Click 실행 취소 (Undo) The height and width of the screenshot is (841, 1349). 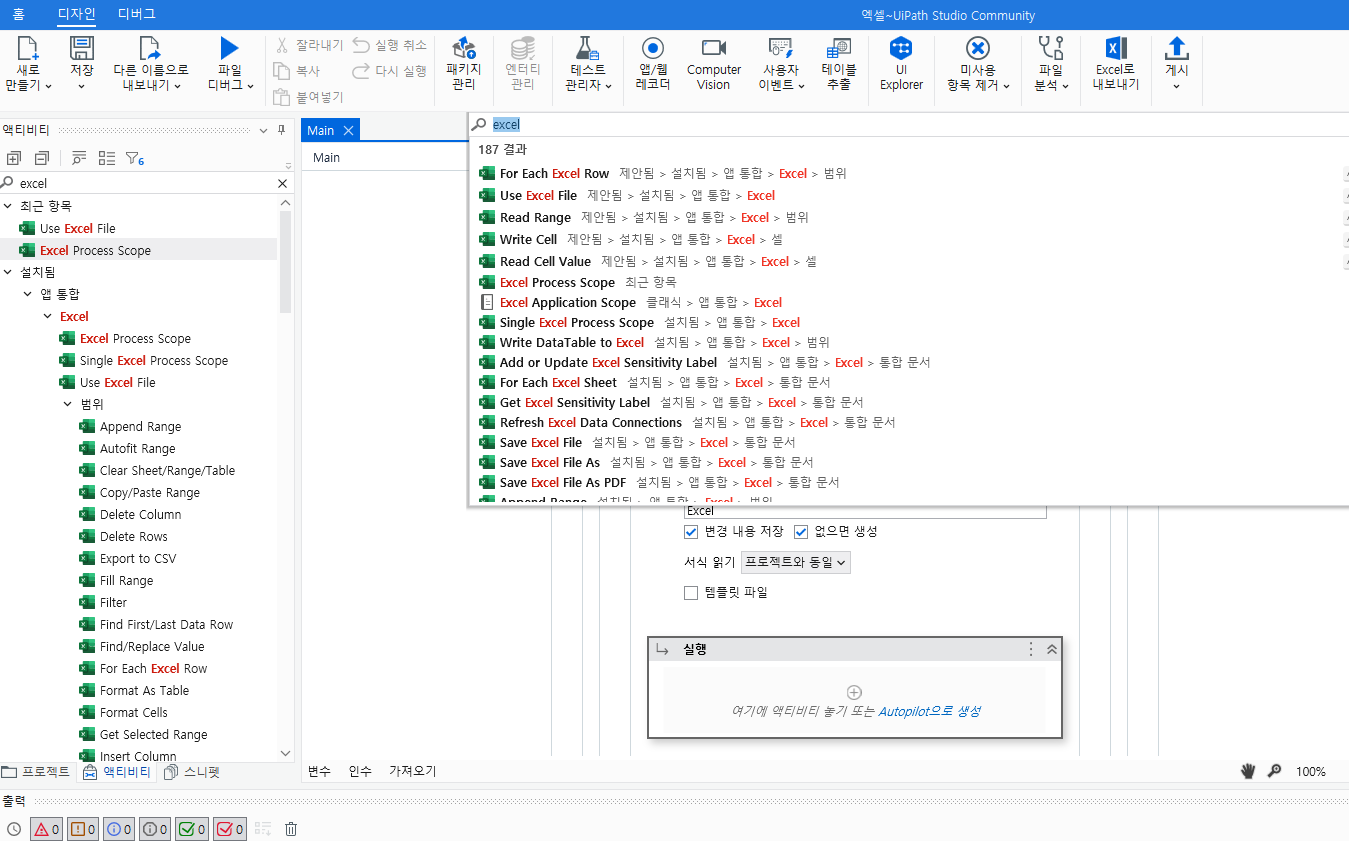[390, 45]
